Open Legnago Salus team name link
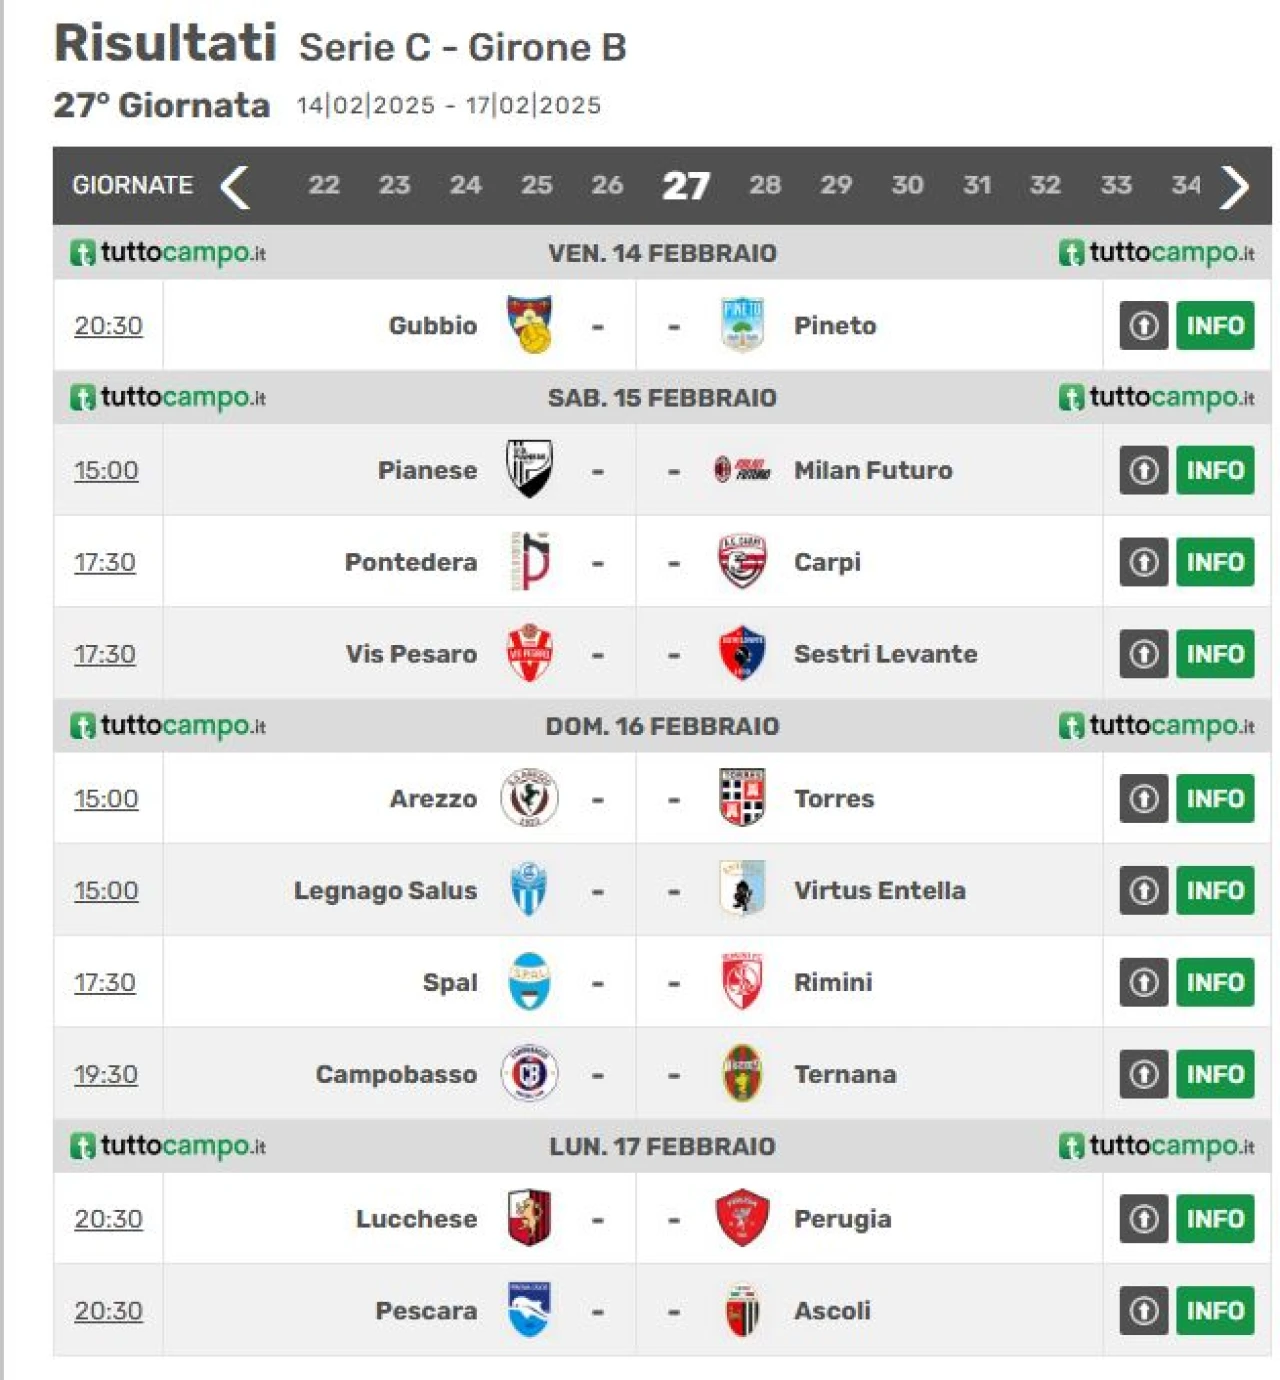 click(385, 890)
